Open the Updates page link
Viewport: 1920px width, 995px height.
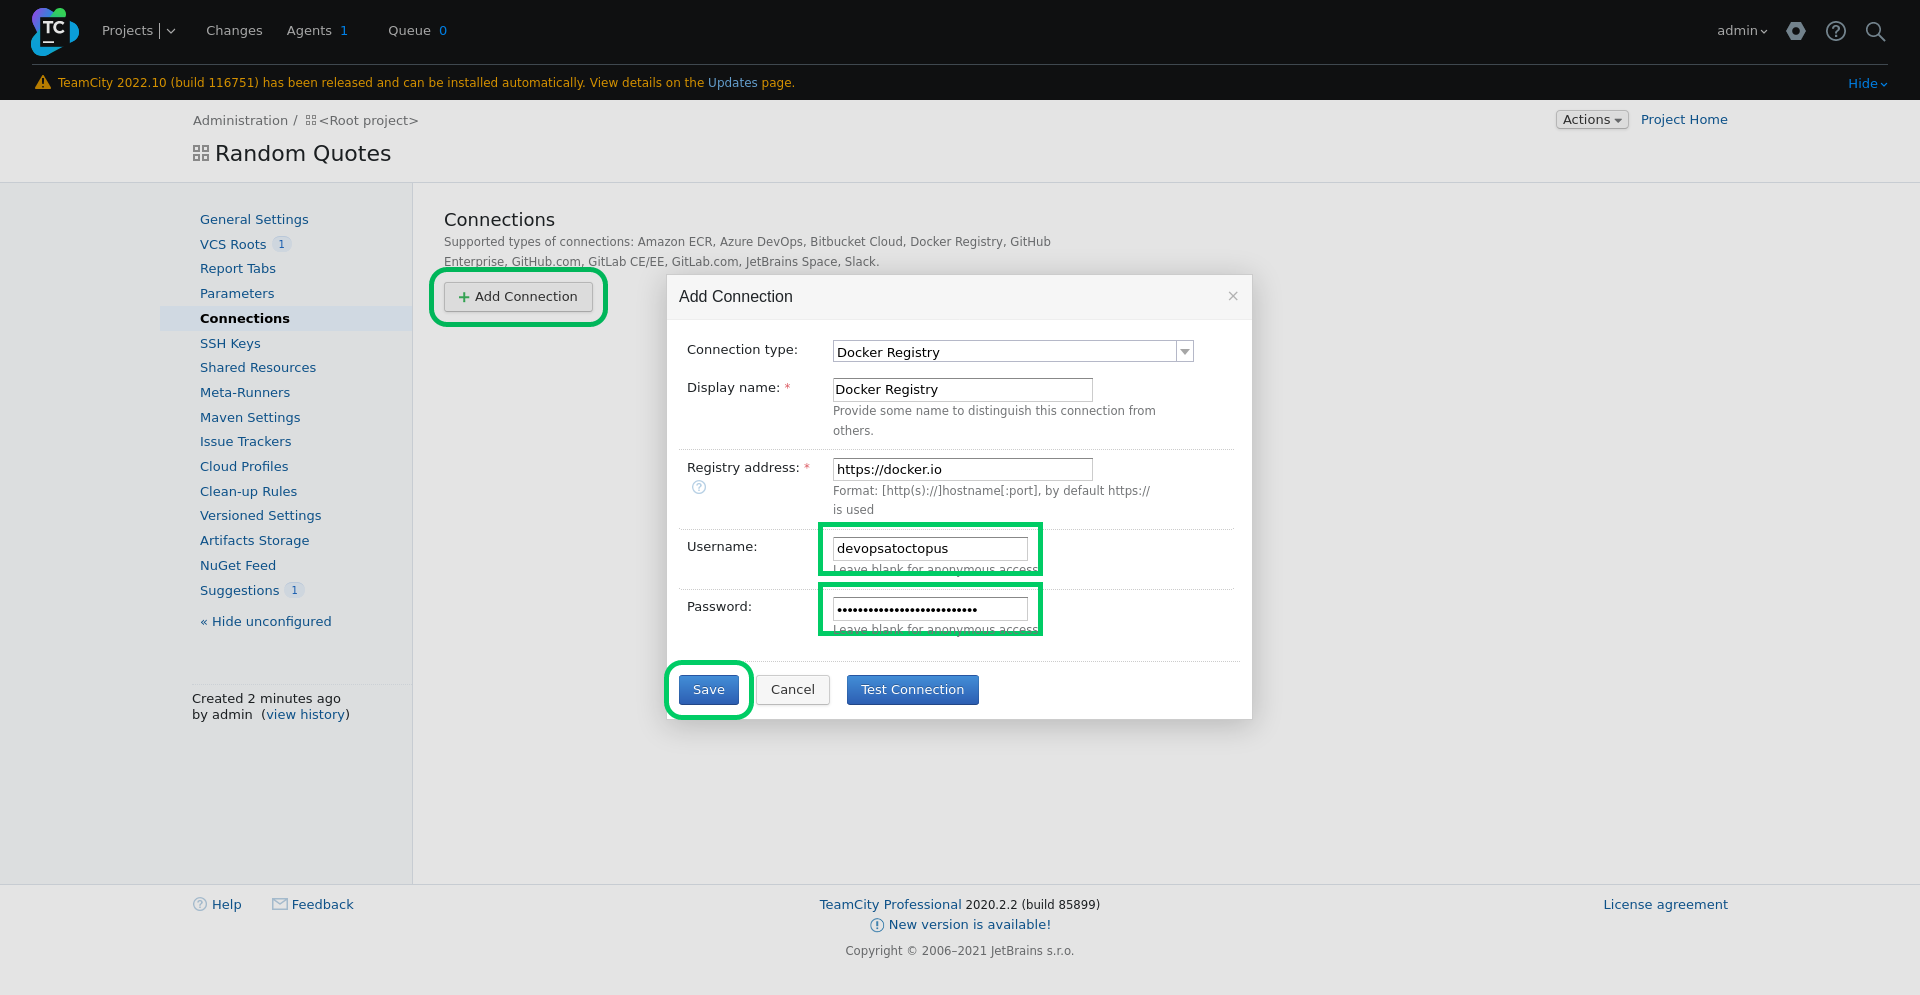pyautogui.click(x=733, y=83)
